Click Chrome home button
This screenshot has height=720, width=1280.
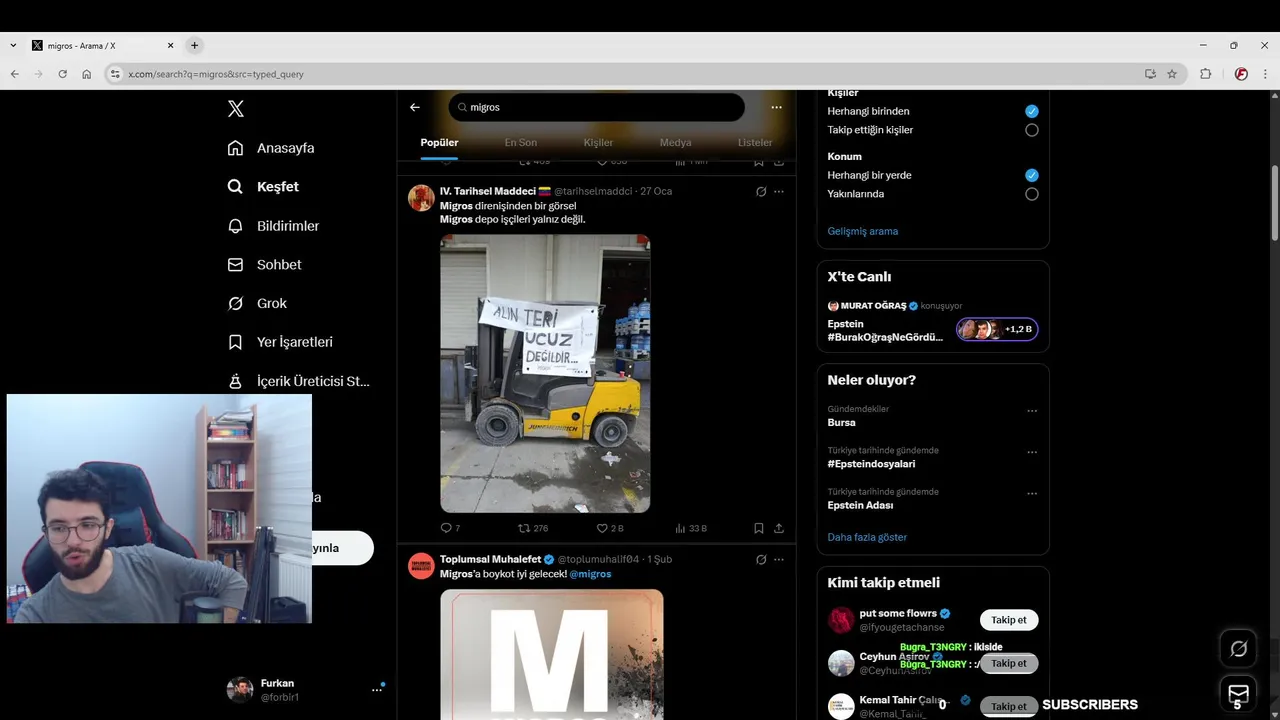tap(87, 74)
